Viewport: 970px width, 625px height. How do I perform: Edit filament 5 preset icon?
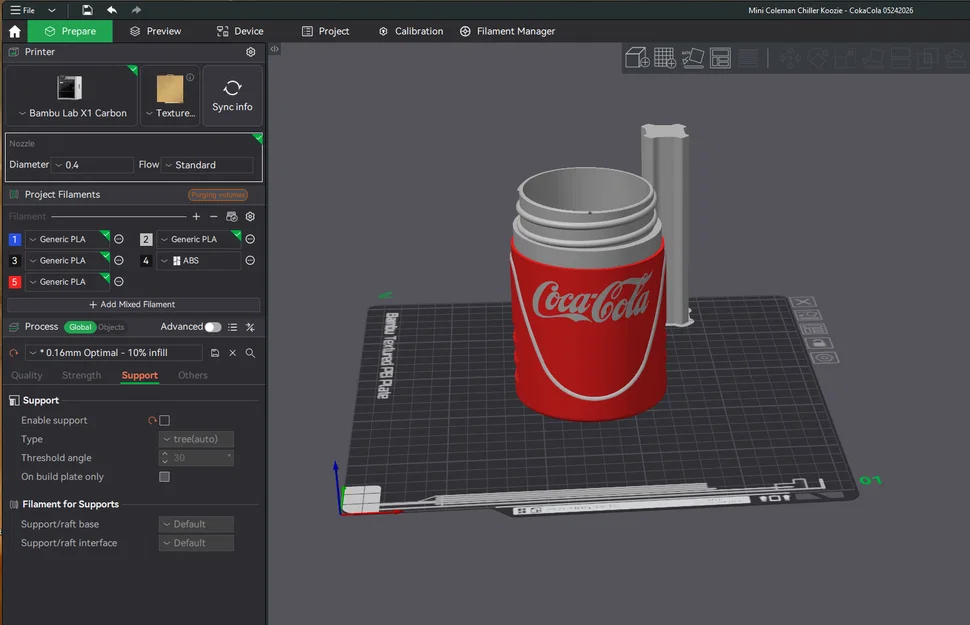[x=119, y=282]
